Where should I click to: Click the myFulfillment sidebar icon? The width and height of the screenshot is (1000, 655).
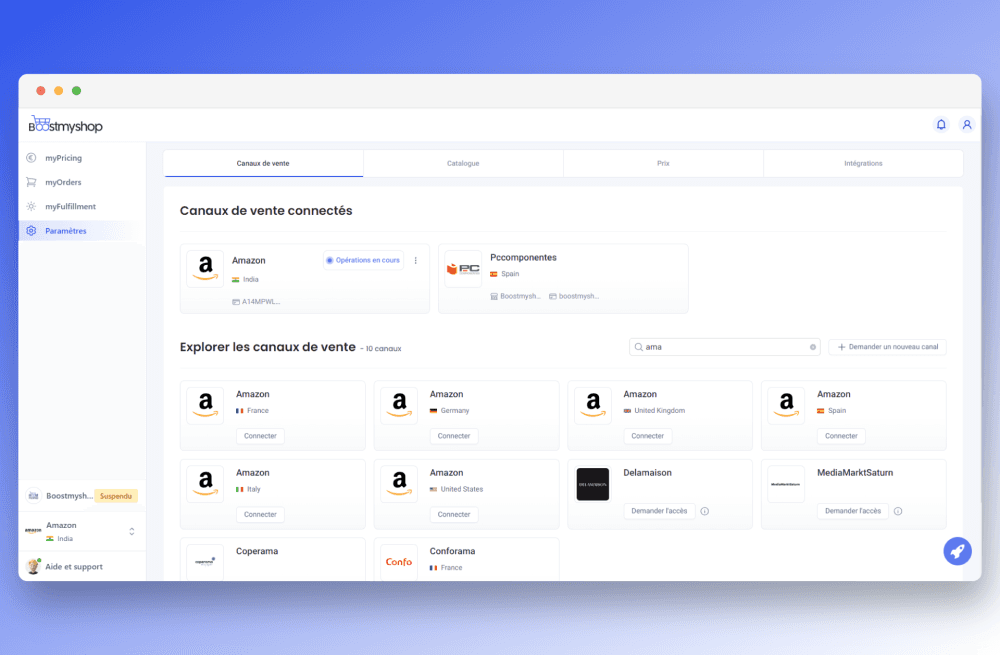(x=31, y=206)
